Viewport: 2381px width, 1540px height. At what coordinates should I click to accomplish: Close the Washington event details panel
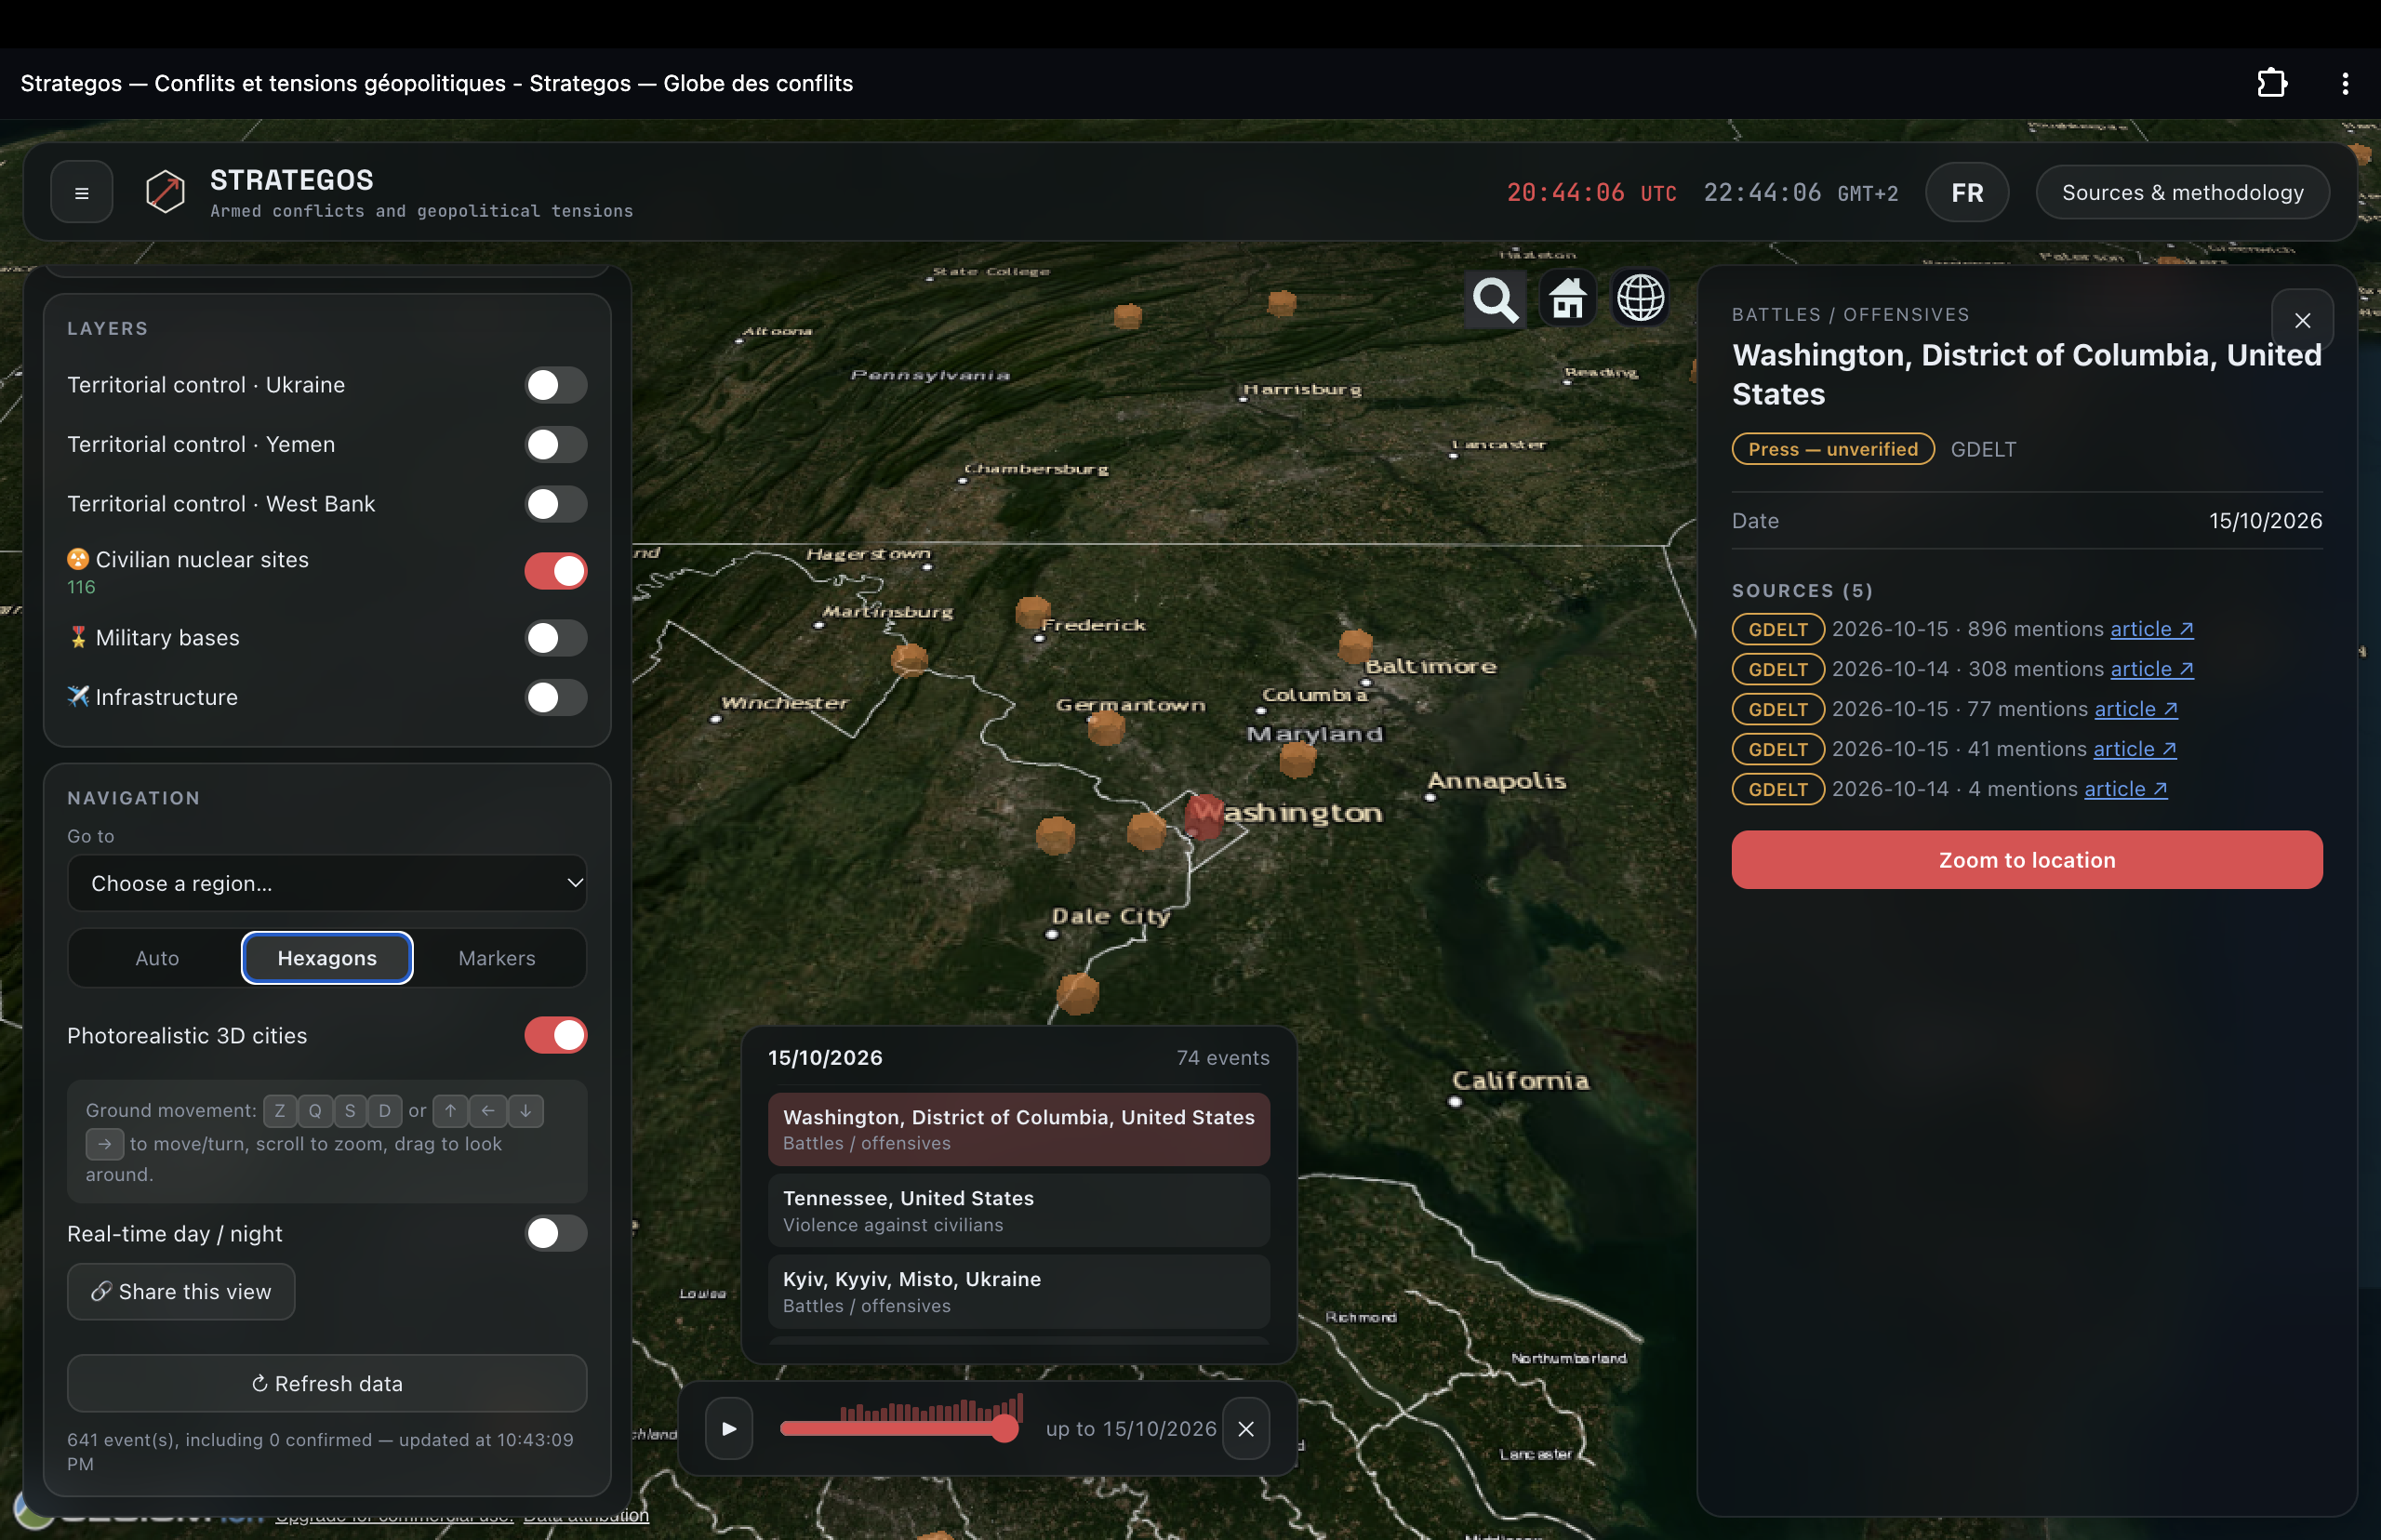point(2302,320)
